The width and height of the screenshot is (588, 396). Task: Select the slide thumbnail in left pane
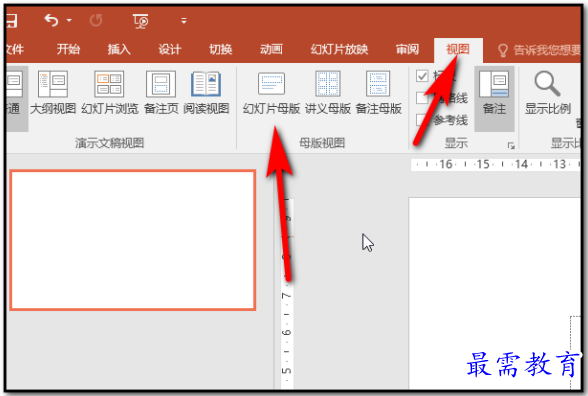(133, 240)
